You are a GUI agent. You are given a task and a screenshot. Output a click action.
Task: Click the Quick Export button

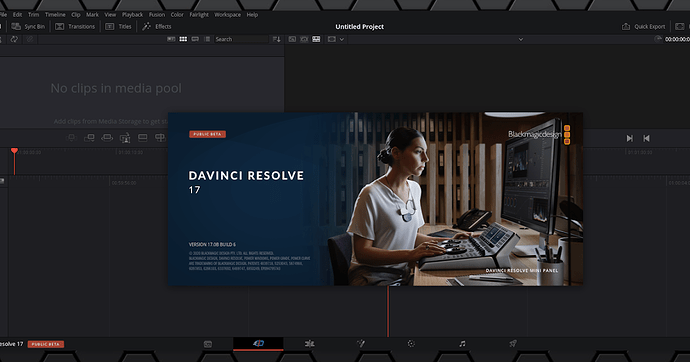[643, 26]
